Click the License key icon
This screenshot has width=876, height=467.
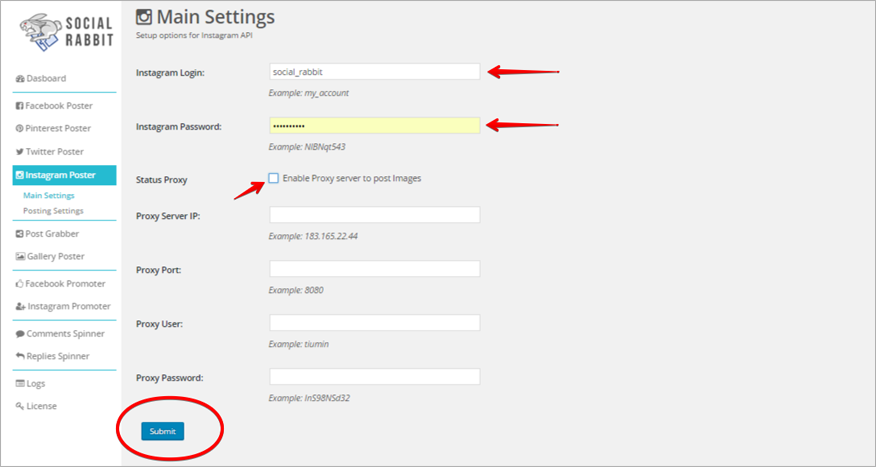20,406
